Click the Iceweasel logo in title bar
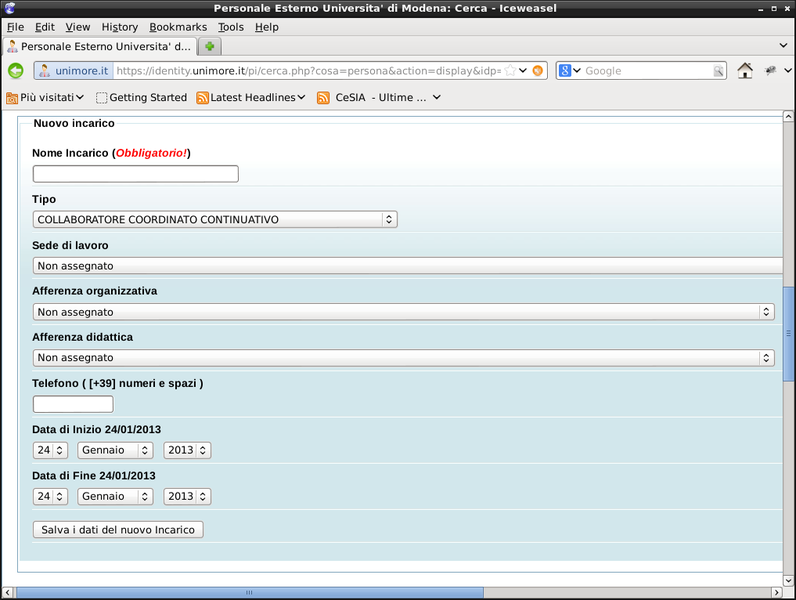 10,8
